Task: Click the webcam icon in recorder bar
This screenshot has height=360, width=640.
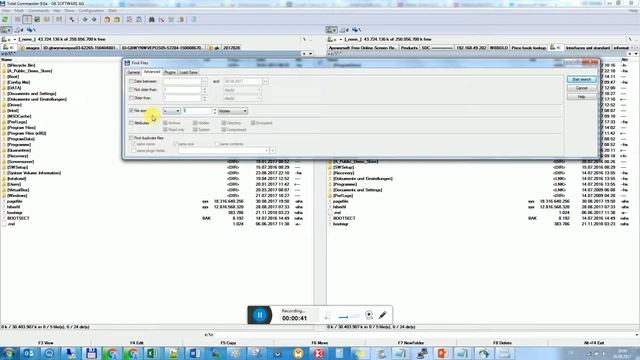Action: pos(369,315)
